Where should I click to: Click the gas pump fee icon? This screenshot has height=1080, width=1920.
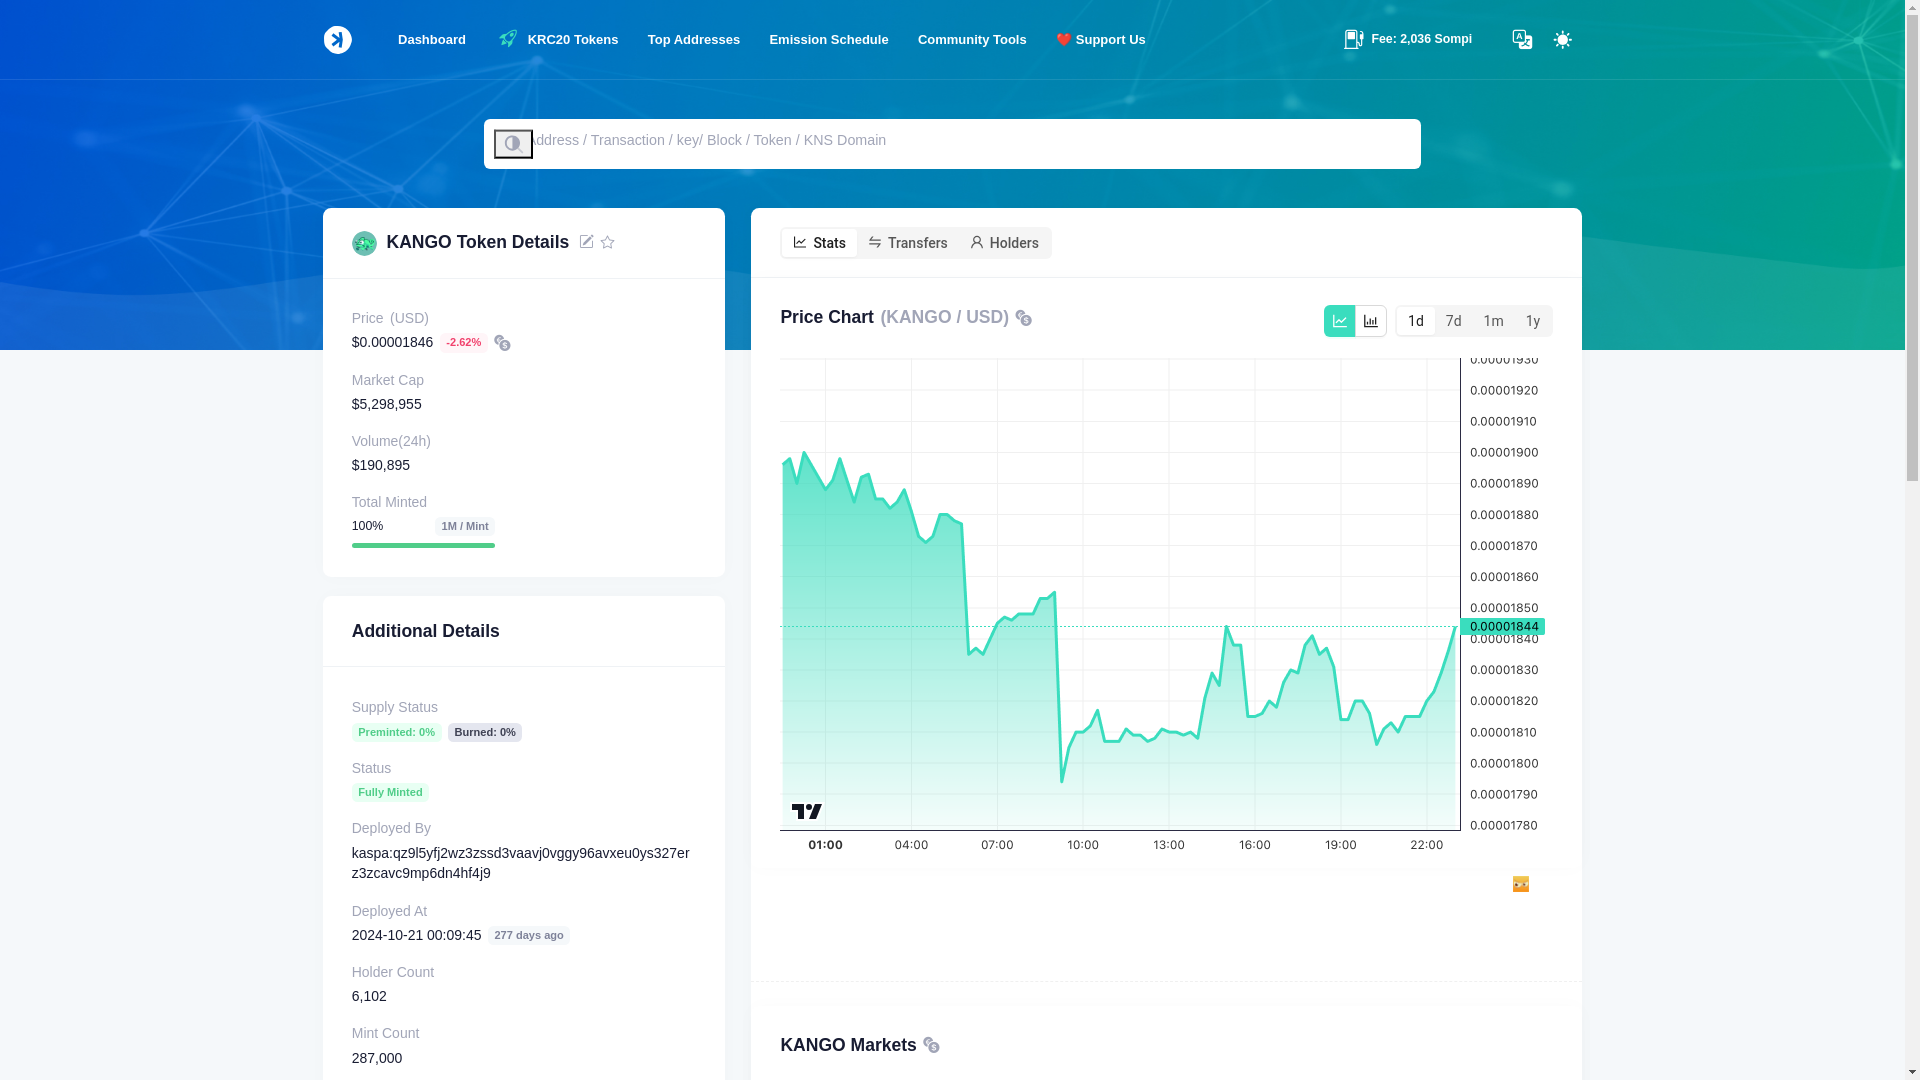[x=1354, y=39]
